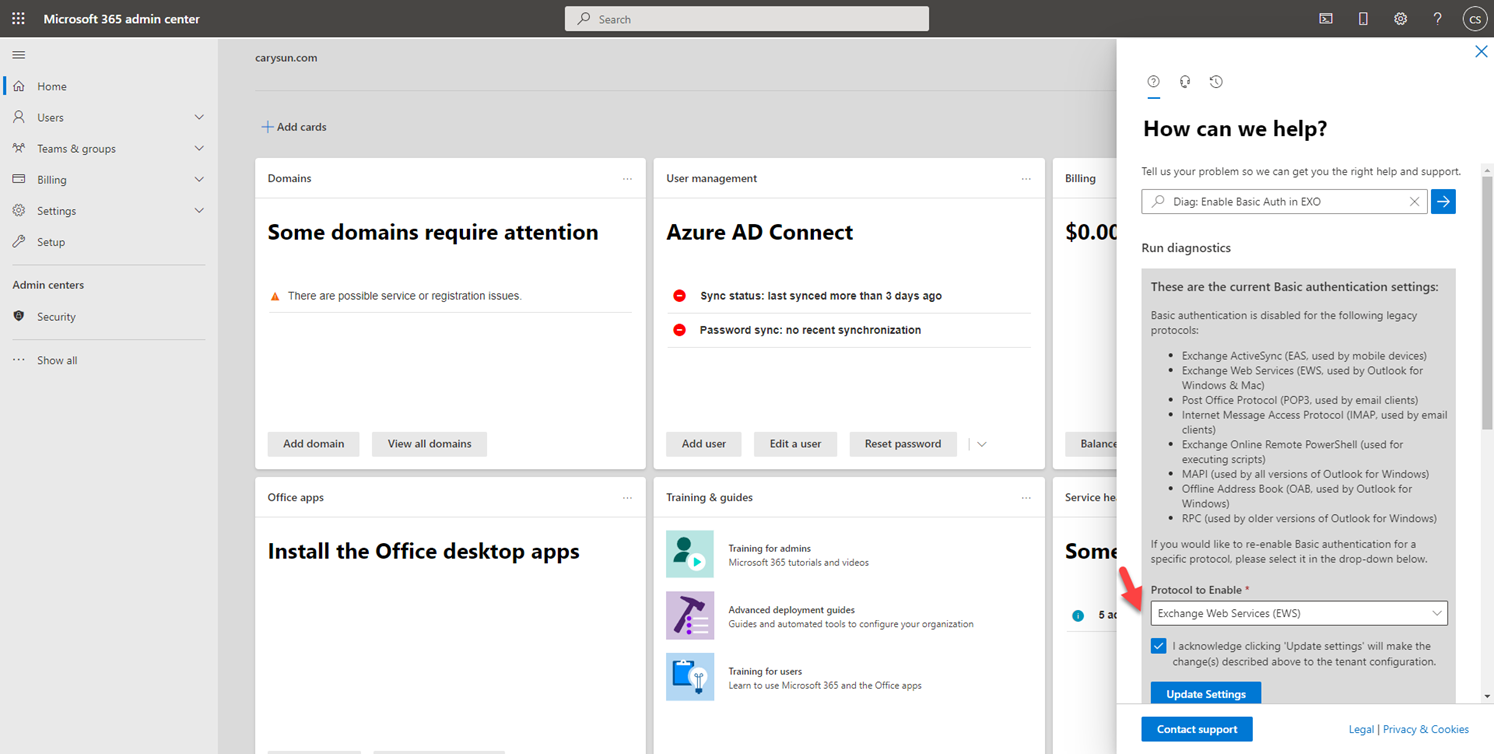Click the Update Settings button
Image resolution: width=1494 pixels, height=754 pixels.
(x=1205, y=694)
